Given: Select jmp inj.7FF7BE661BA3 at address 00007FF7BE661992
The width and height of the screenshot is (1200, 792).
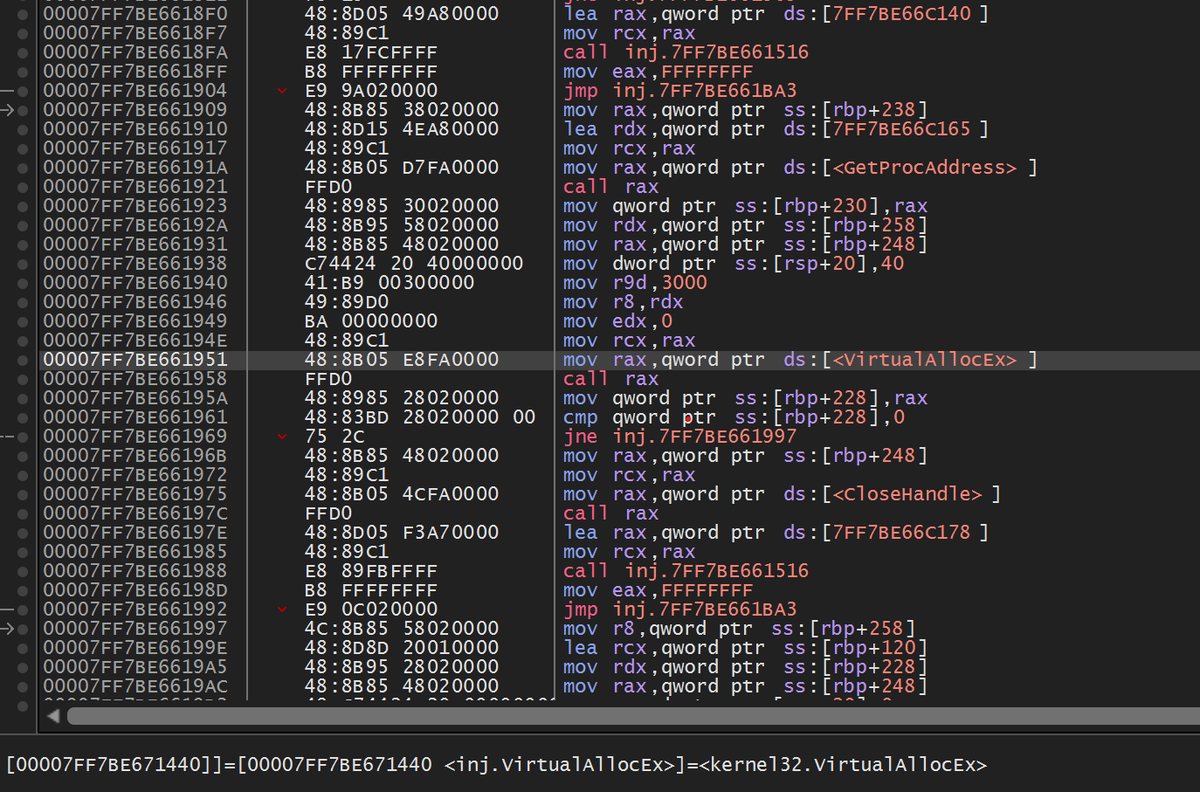Looking at the screenshot, I should pos(680,610).
